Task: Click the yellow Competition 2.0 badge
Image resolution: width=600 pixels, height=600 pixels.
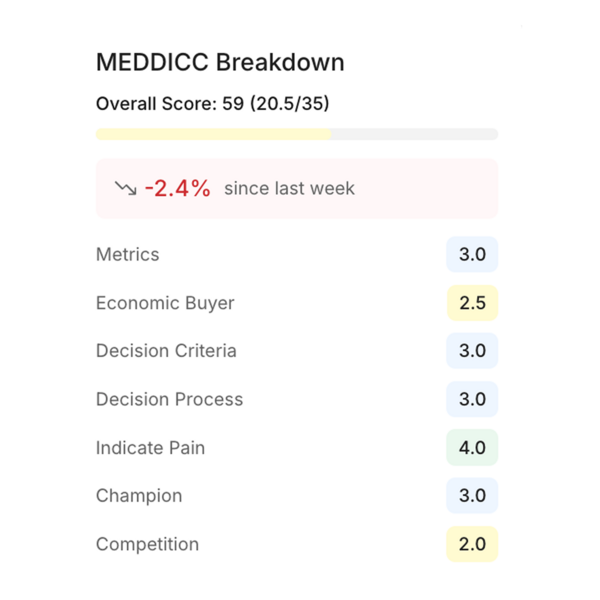Action: tap(472, 544)
